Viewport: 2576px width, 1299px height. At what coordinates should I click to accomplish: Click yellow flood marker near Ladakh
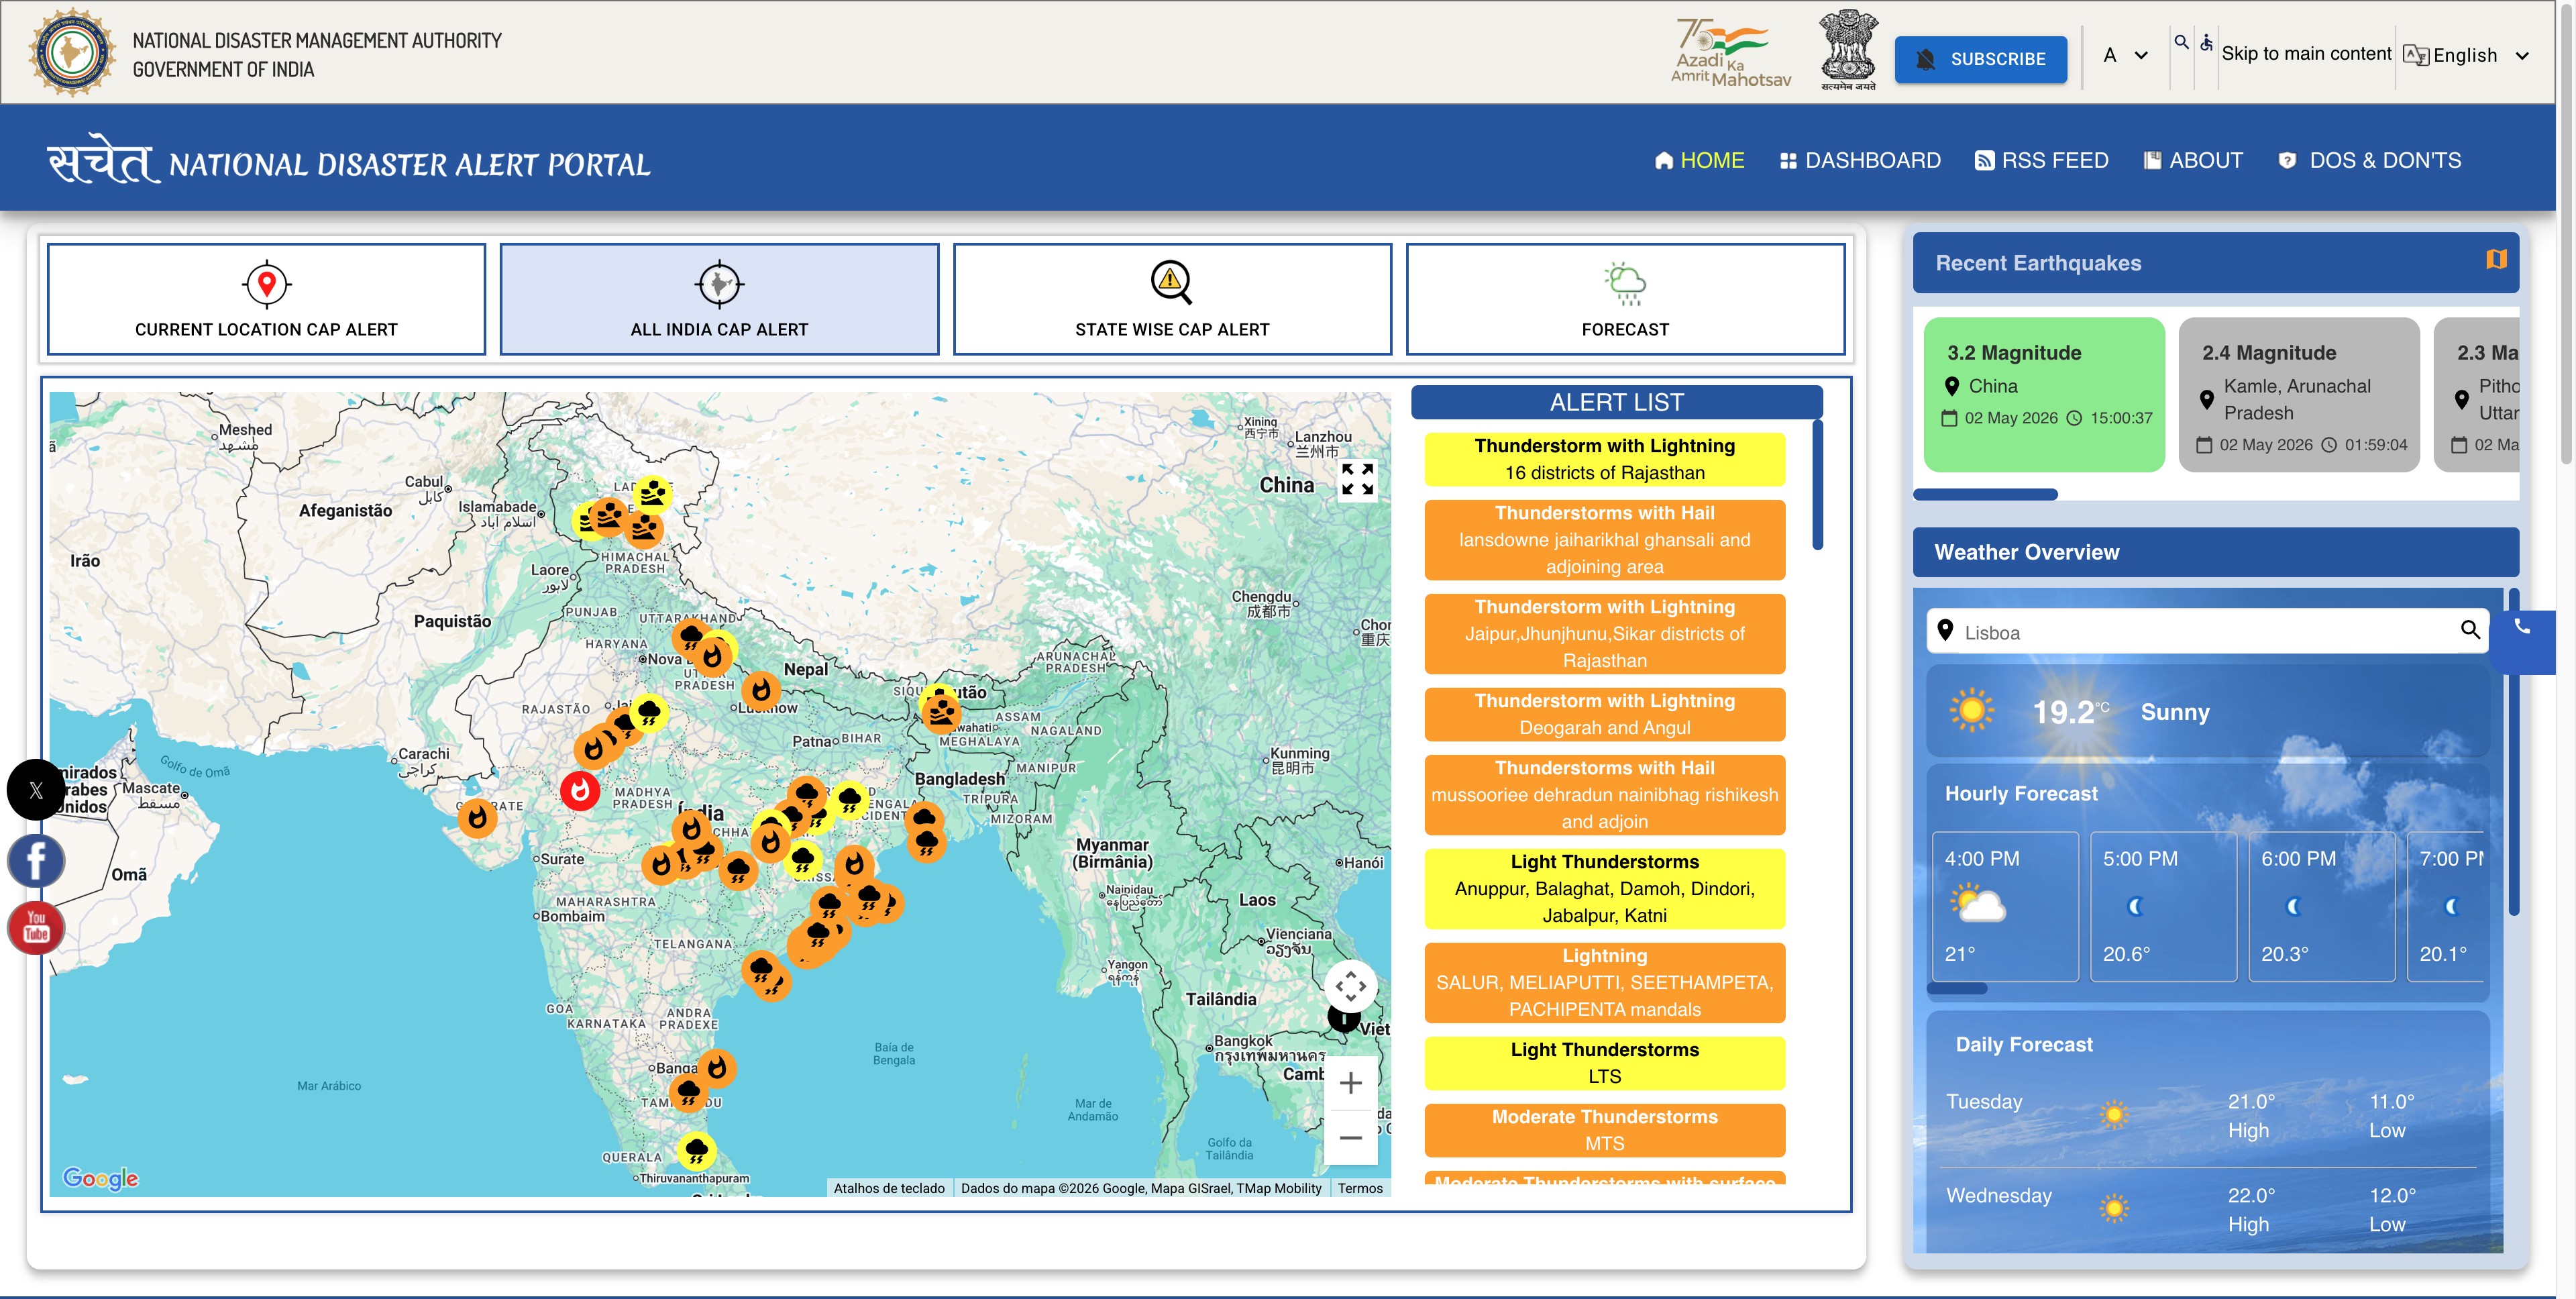(653, 493)
